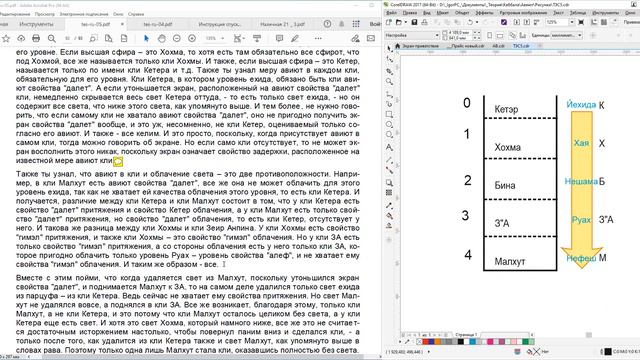Toggle grid display in CorelDRAW
The width and height of the screenshot is (640, 360).
pos(604,22)
